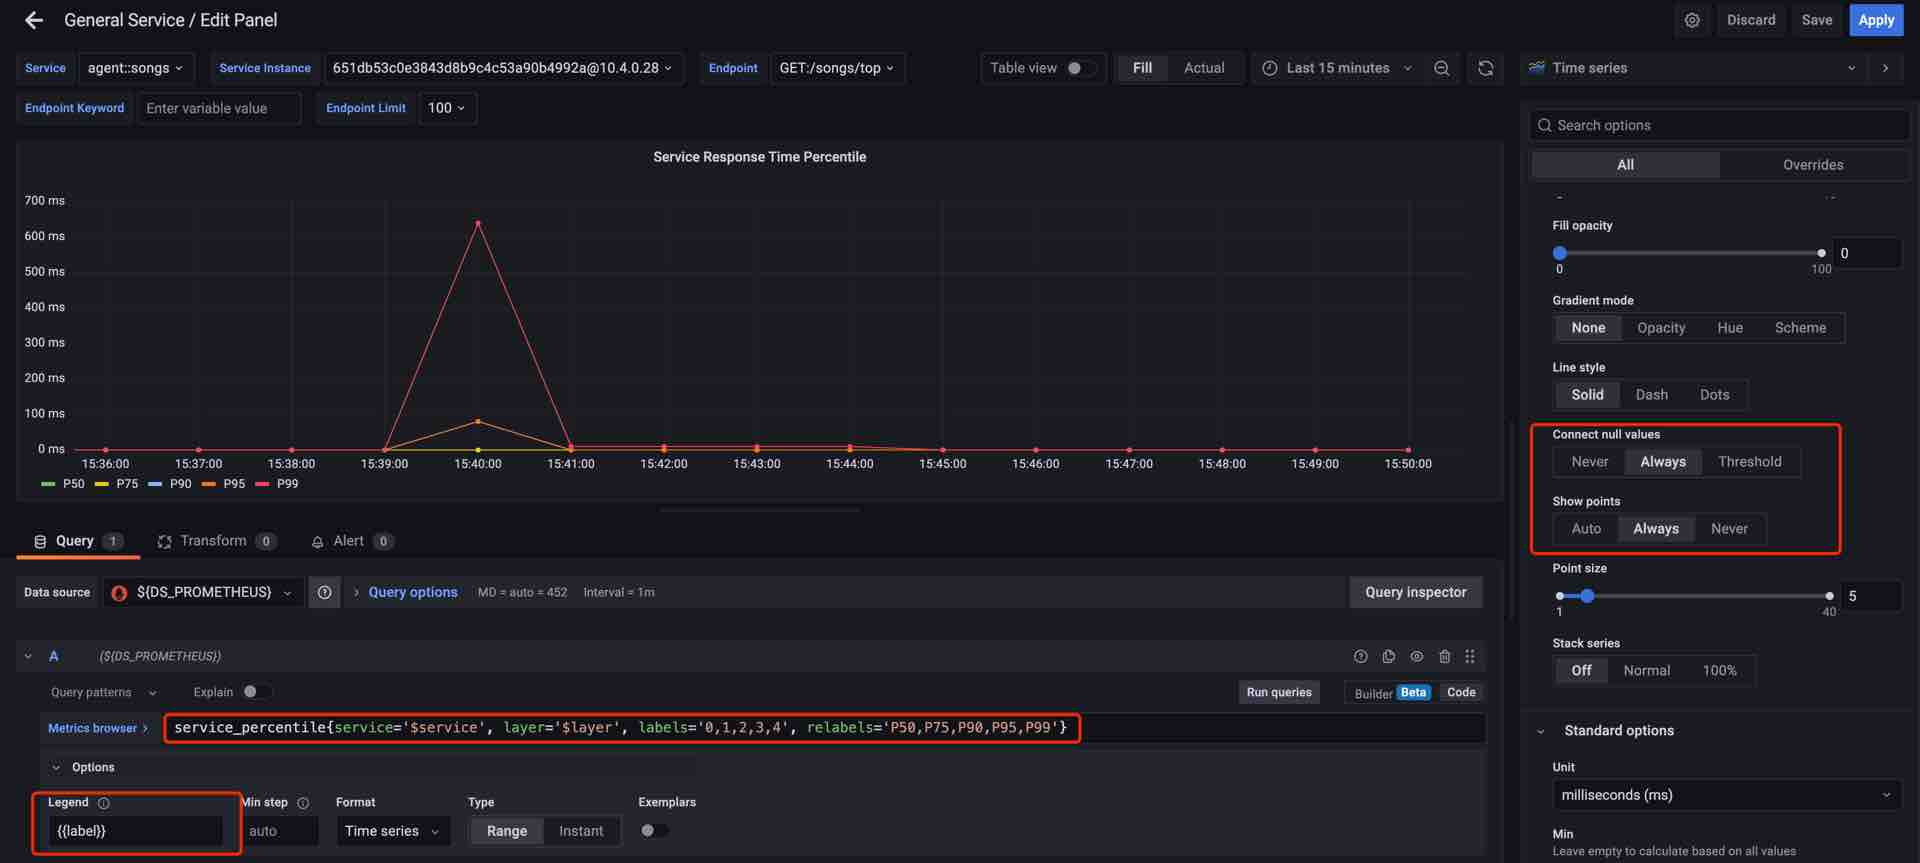Click the back arrow to exit panel editing
Viewport: 1920px width, 863px height.
(x=34, y=20)
